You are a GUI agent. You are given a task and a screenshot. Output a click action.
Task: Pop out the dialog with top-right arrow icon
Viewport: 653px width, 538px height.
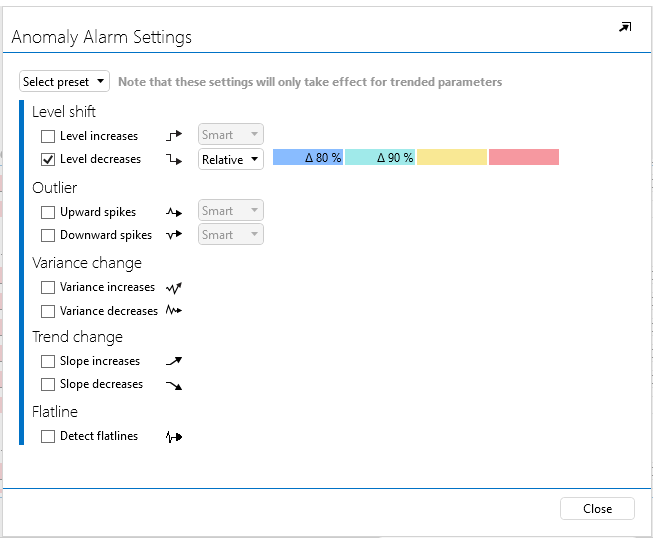click(x=625, y=27)
